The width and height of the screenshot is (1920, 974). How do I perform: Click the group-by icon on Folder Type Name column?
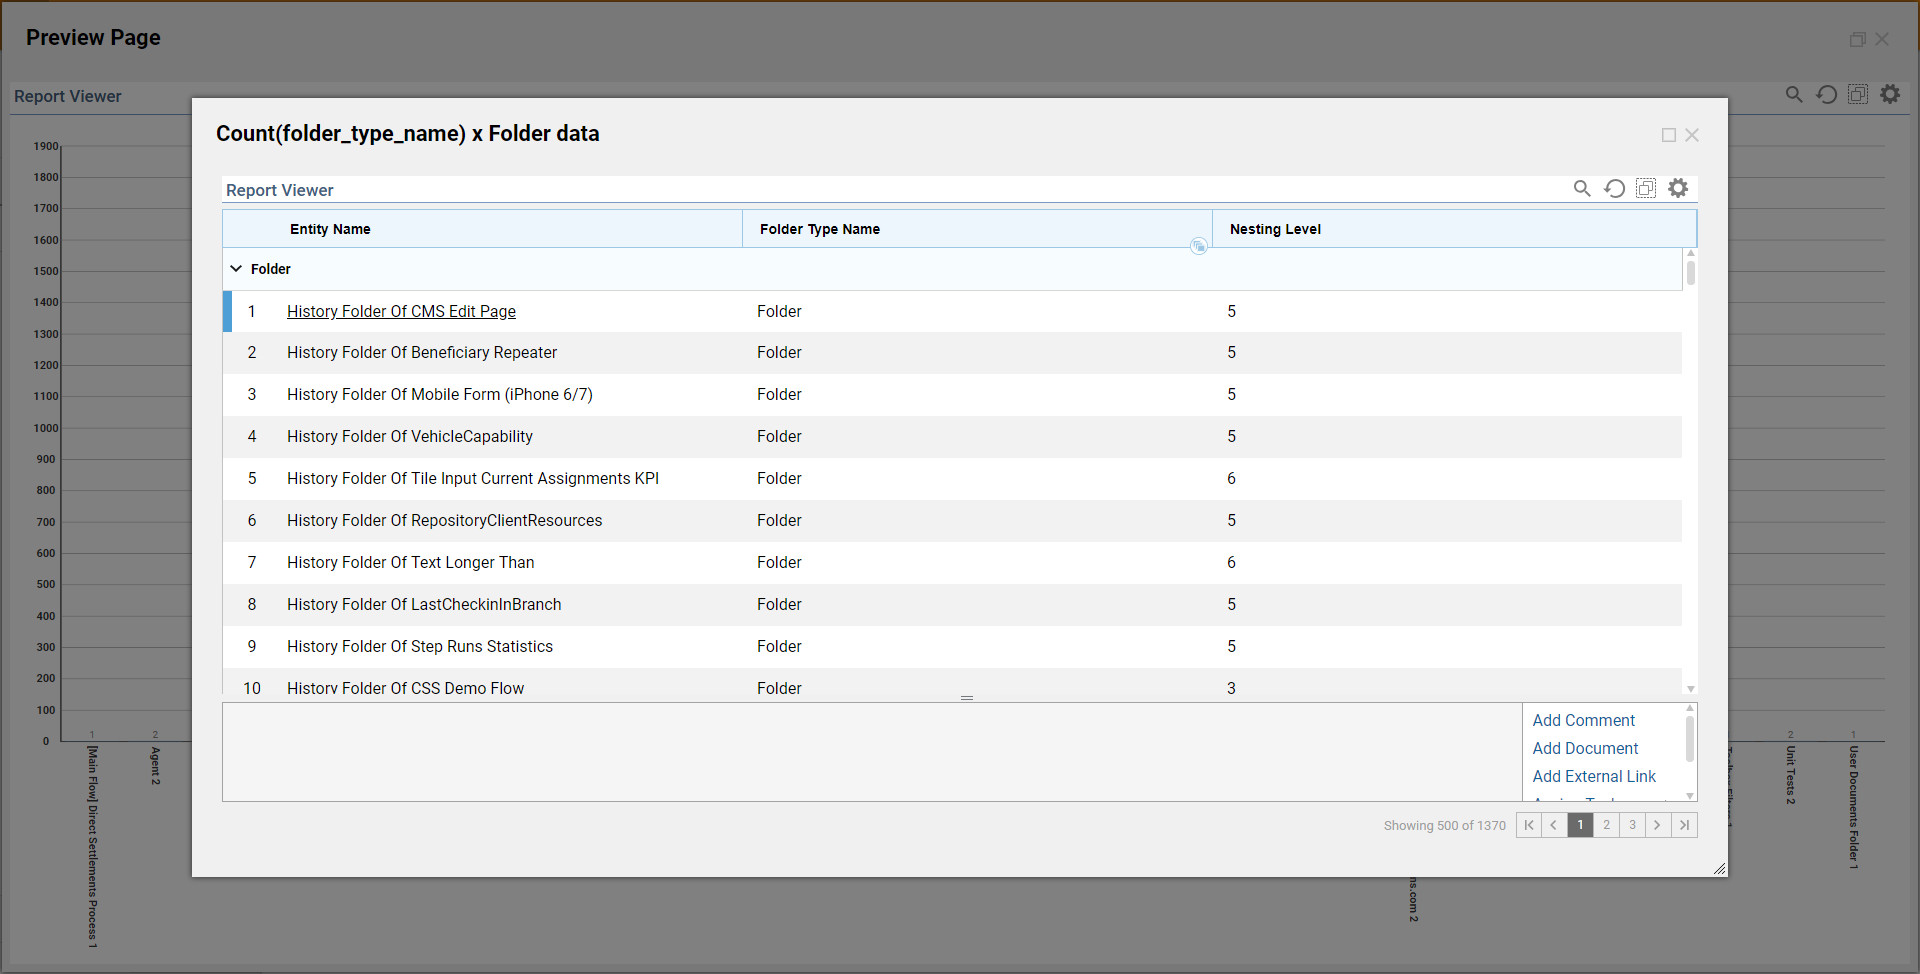[1198, 246]
